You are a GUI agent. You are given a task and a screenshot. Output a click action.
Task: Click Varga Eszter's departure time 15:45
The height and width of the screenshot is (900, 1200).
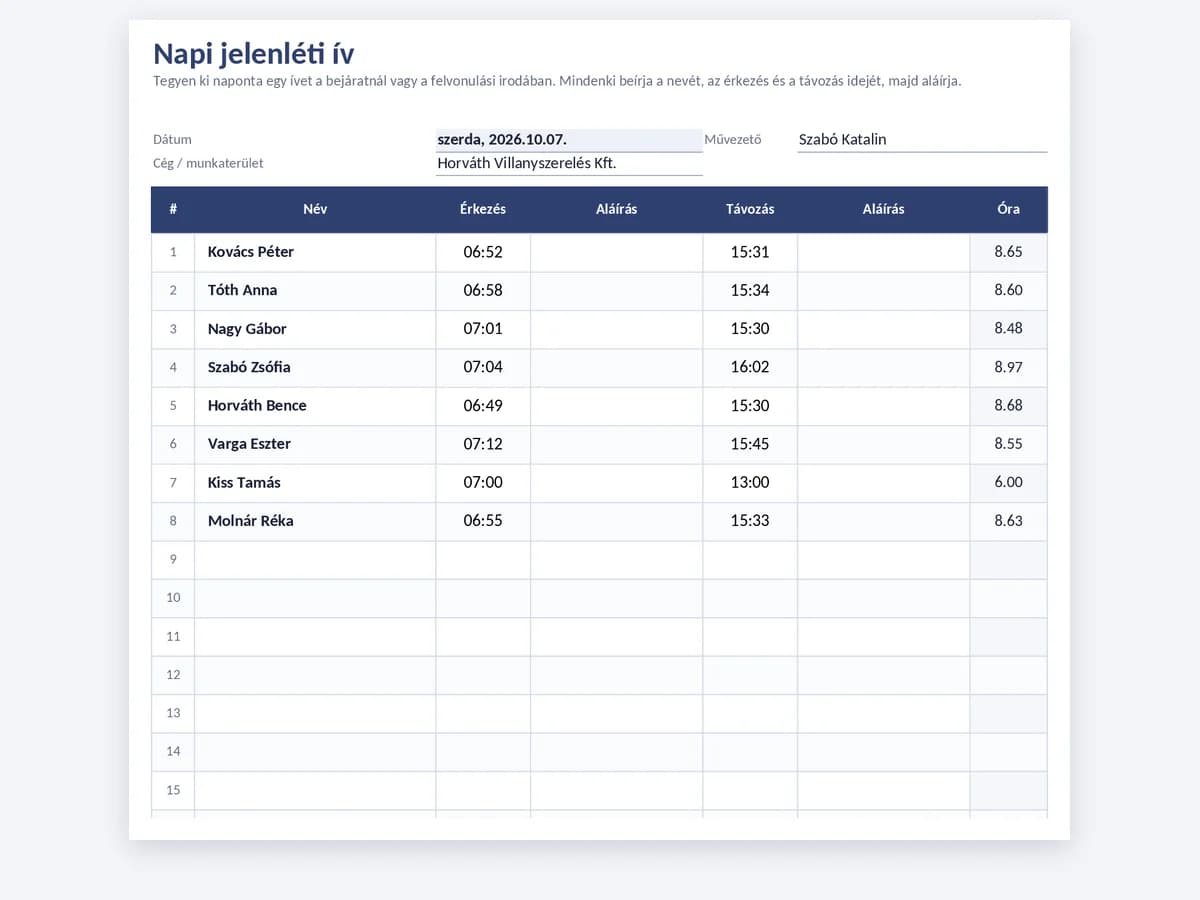click(750, 444)
